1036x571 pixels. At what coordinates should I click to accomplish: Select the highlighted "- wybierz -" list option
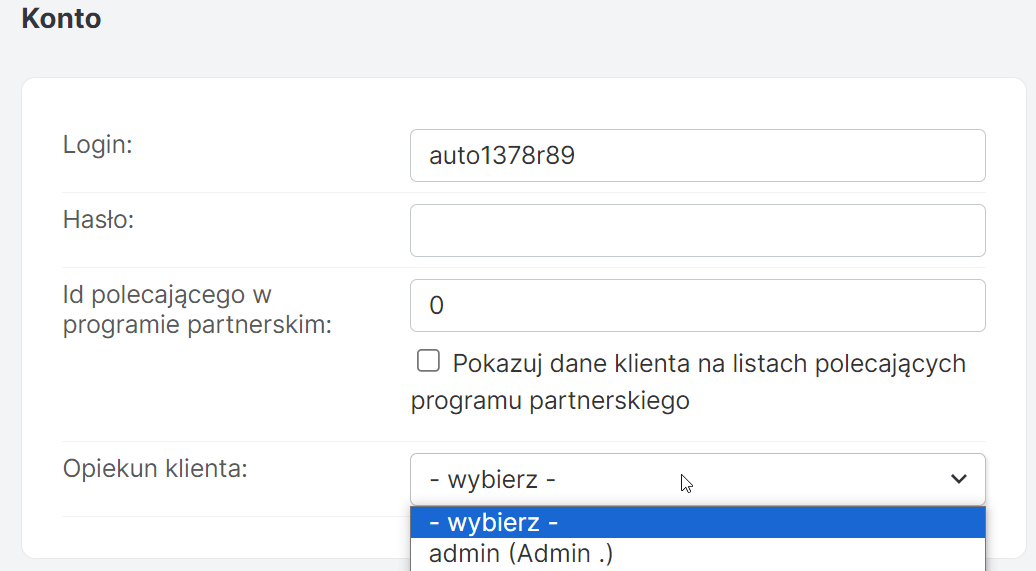point(697,522)
